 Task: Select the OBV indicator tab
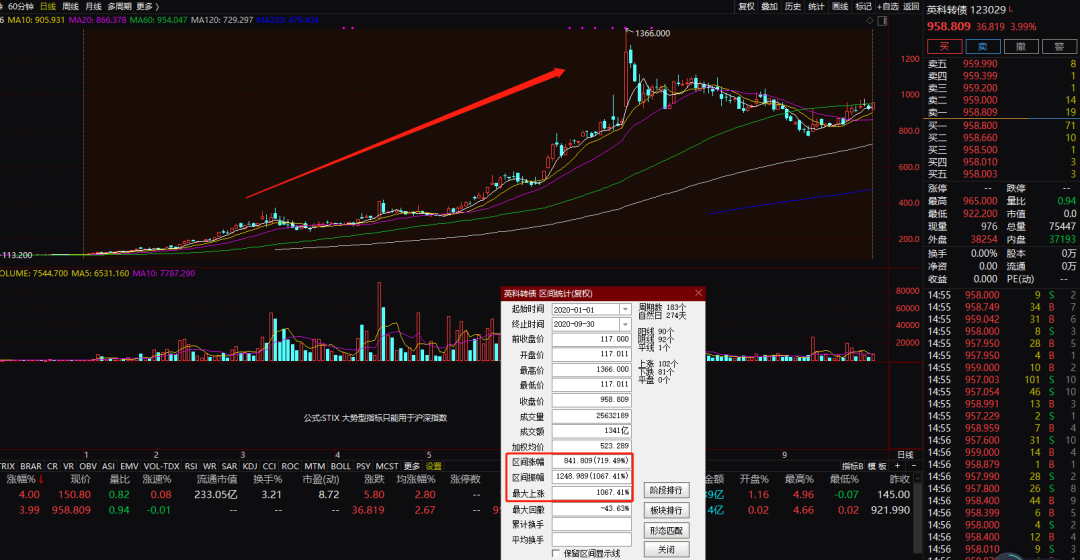click(x=88, y=466)
